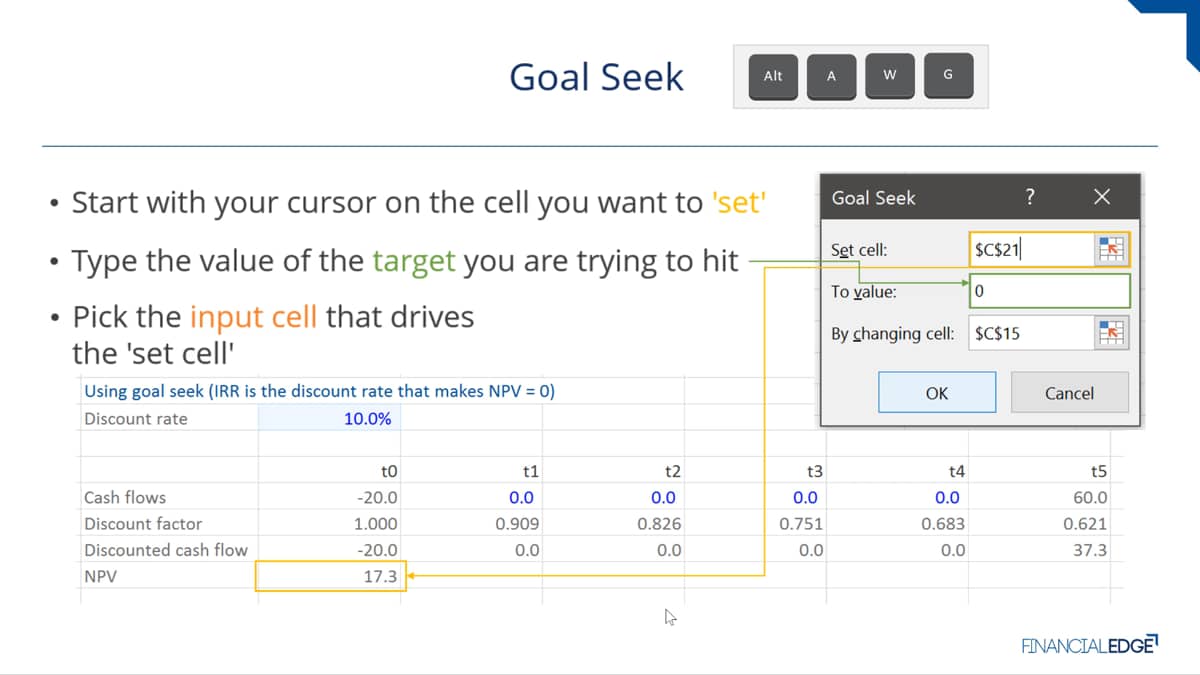Click the Set cell range selector icon
The height and width of the screenshot is (675, 1200).
tap(1112, 249)
